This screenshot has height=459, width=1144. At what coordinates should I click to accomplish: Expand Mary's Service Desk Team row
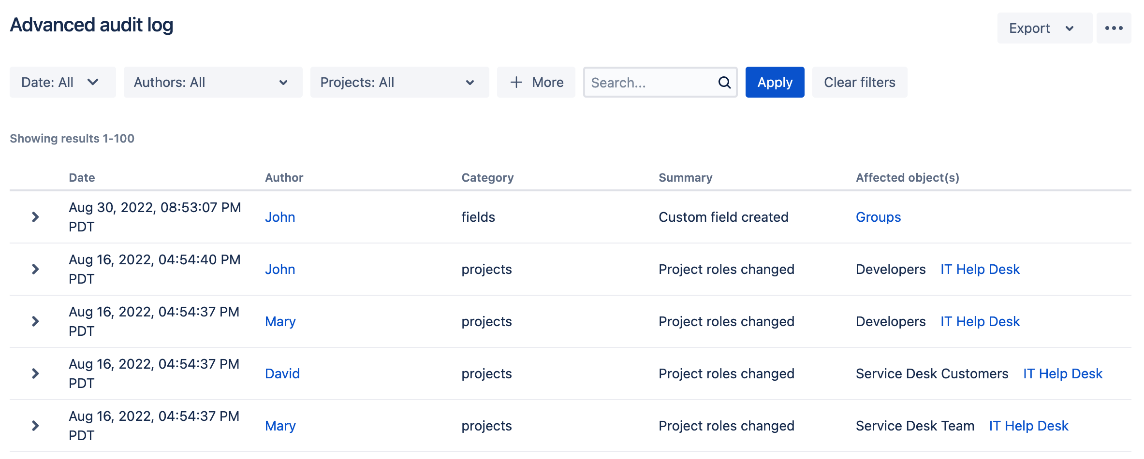(x=34, y=425)
